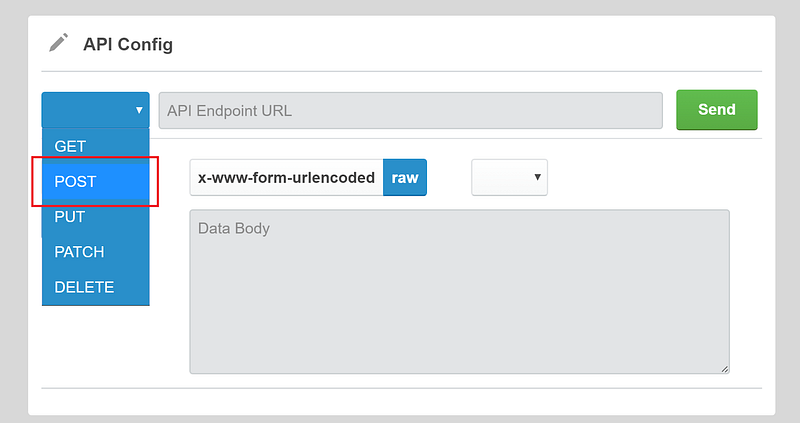Click the API Endpoint URL placeholder text
This screenshot has height=423, width=800.
coord(230,110)
